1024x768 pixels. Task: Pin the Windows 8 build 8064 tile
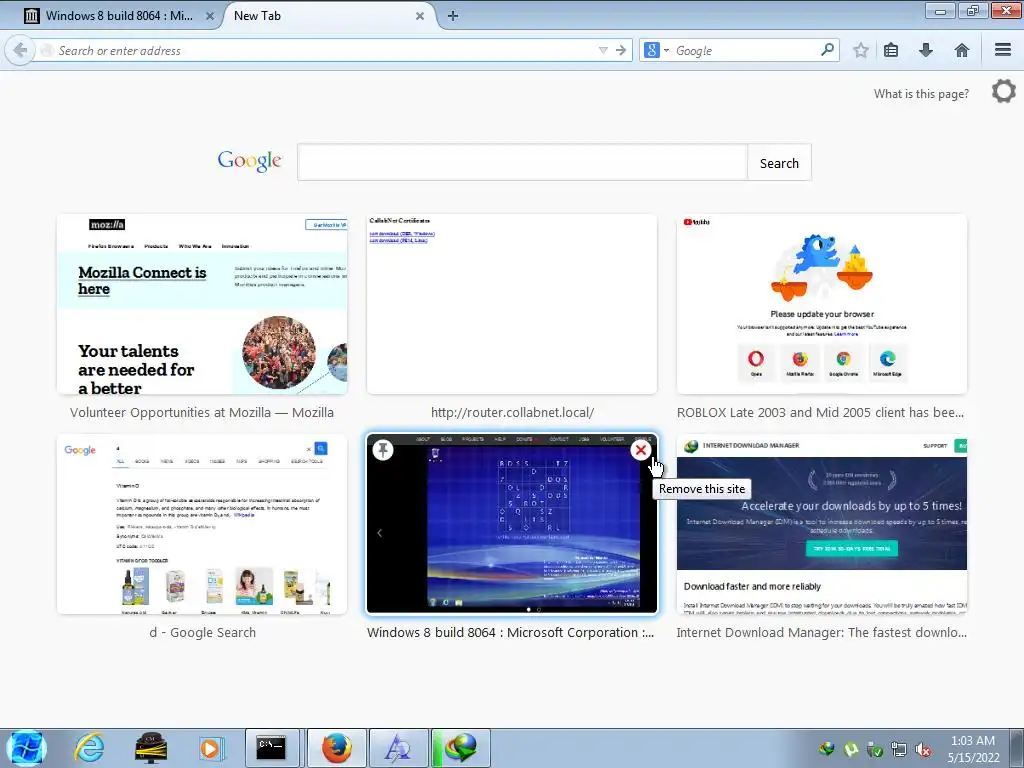(x=383, y=449)
